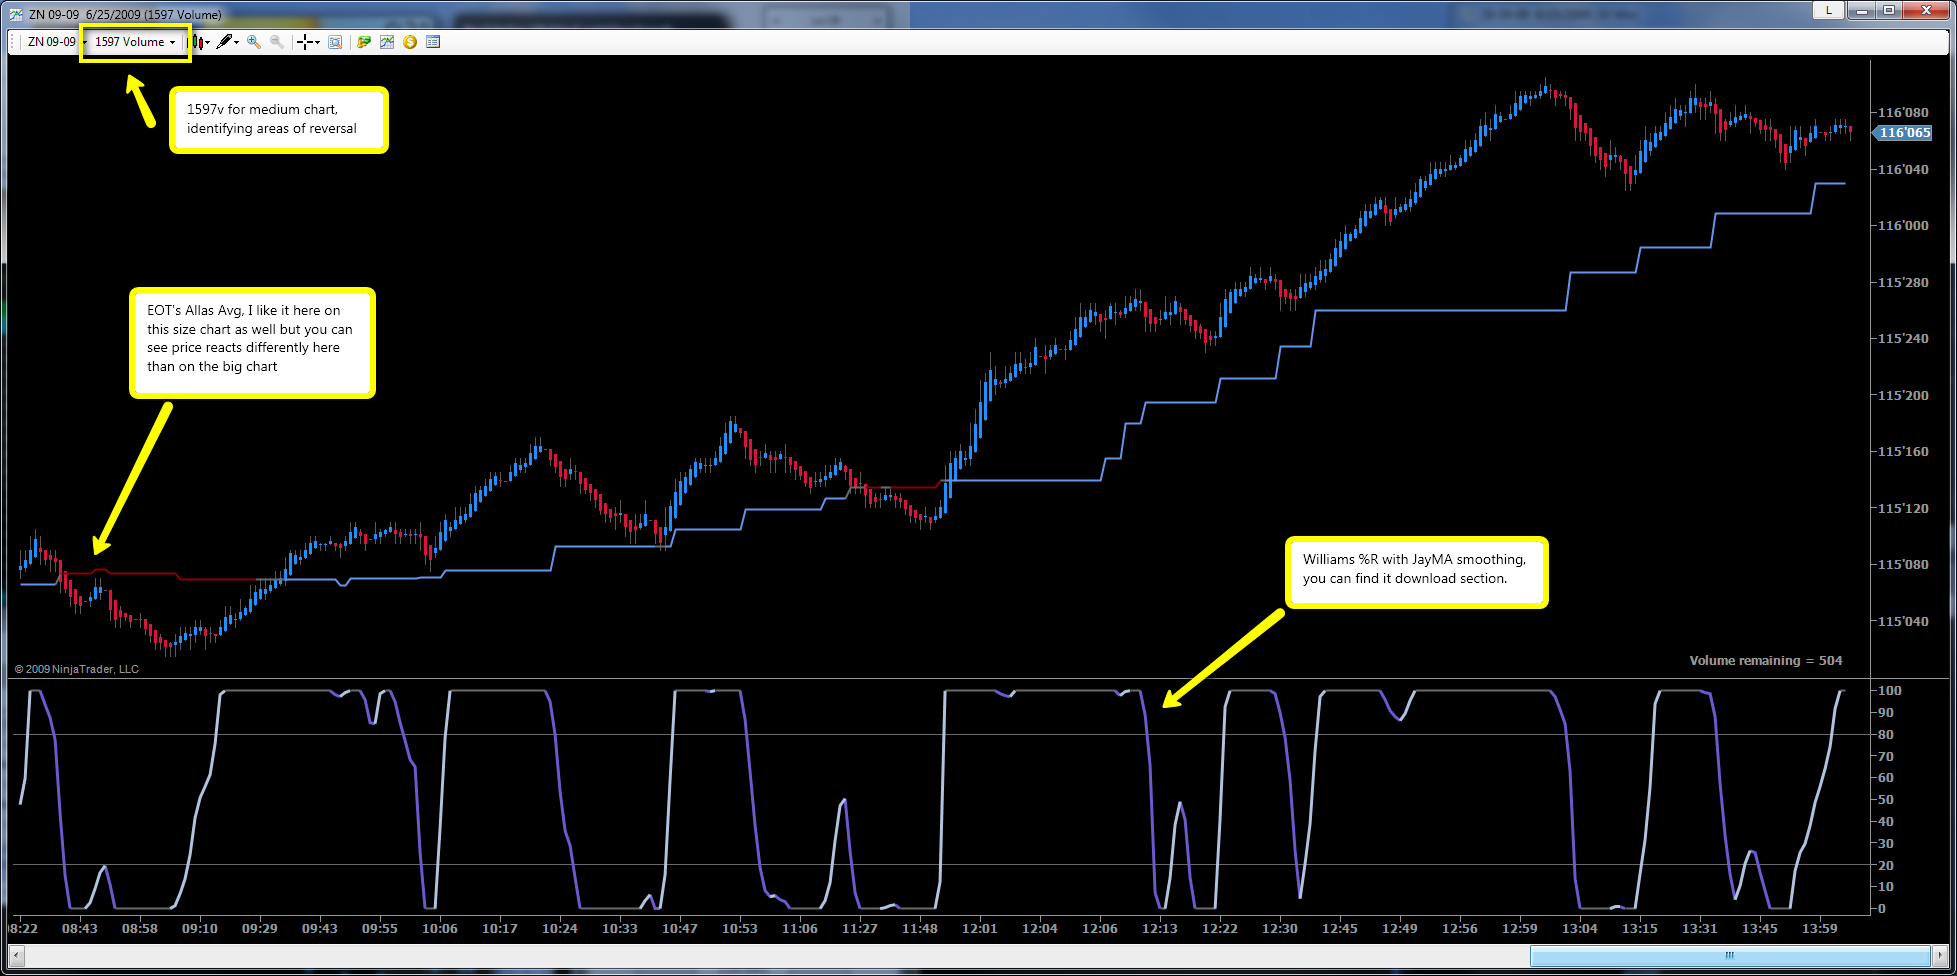The height and width of the screenshot is (976, 1957).
Task: Minimize the chart window
Action: point(1863,10)
